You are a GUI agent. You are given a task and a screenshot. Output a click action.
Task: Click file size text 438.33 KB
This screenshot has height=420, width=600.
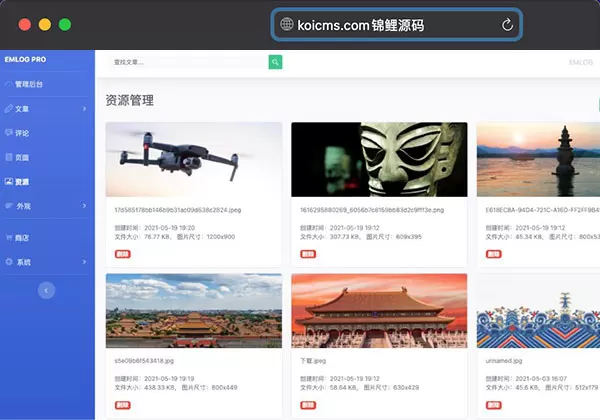(160, 387)
